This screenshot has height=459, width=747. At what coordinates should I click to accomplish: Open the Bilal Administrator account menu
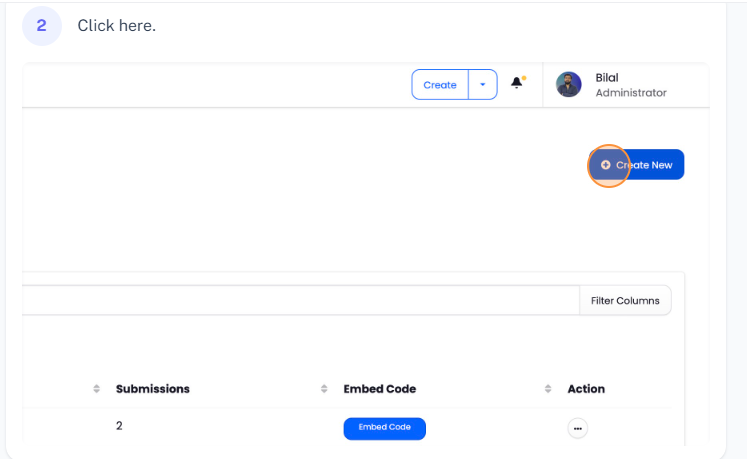pyautogui.click(x=630, y=85)
